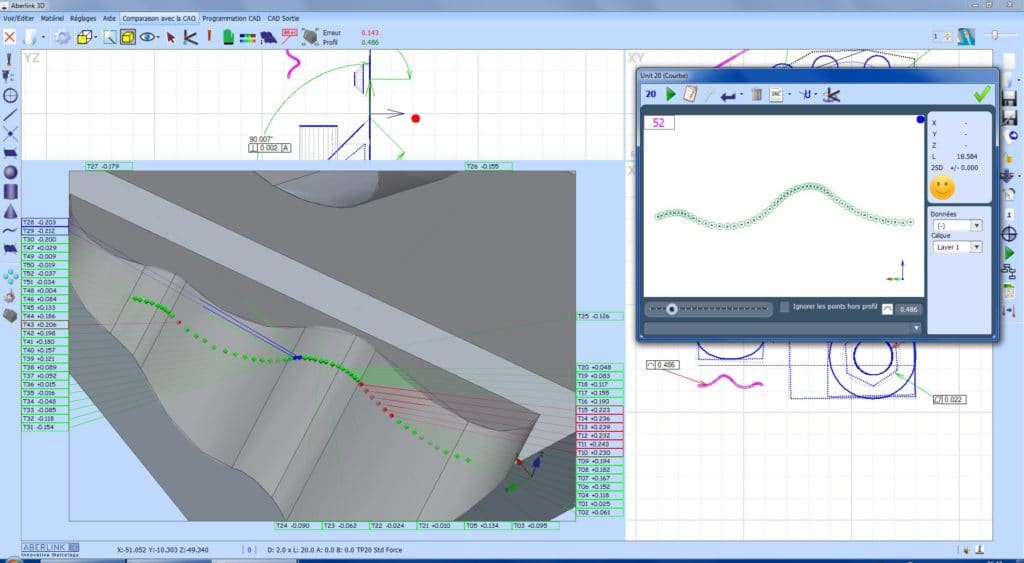Viewport: 1024px width, 563px height.
Task: Click the stepper next to value 1 top-right
Action: [x=948, y=37]
